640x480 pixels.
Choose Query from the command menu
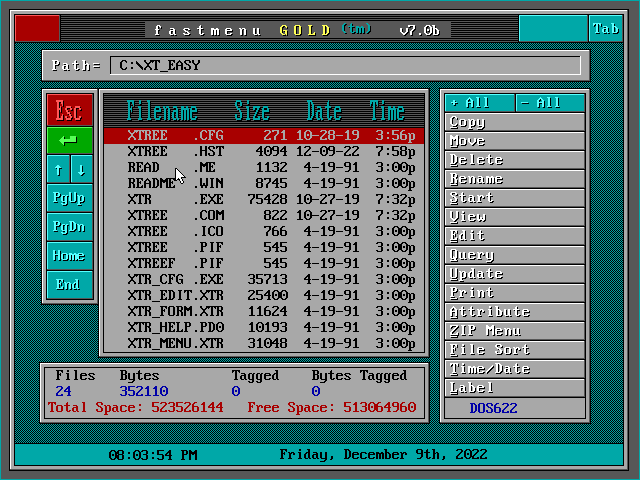pyautogui.click(x=515, y=255)
